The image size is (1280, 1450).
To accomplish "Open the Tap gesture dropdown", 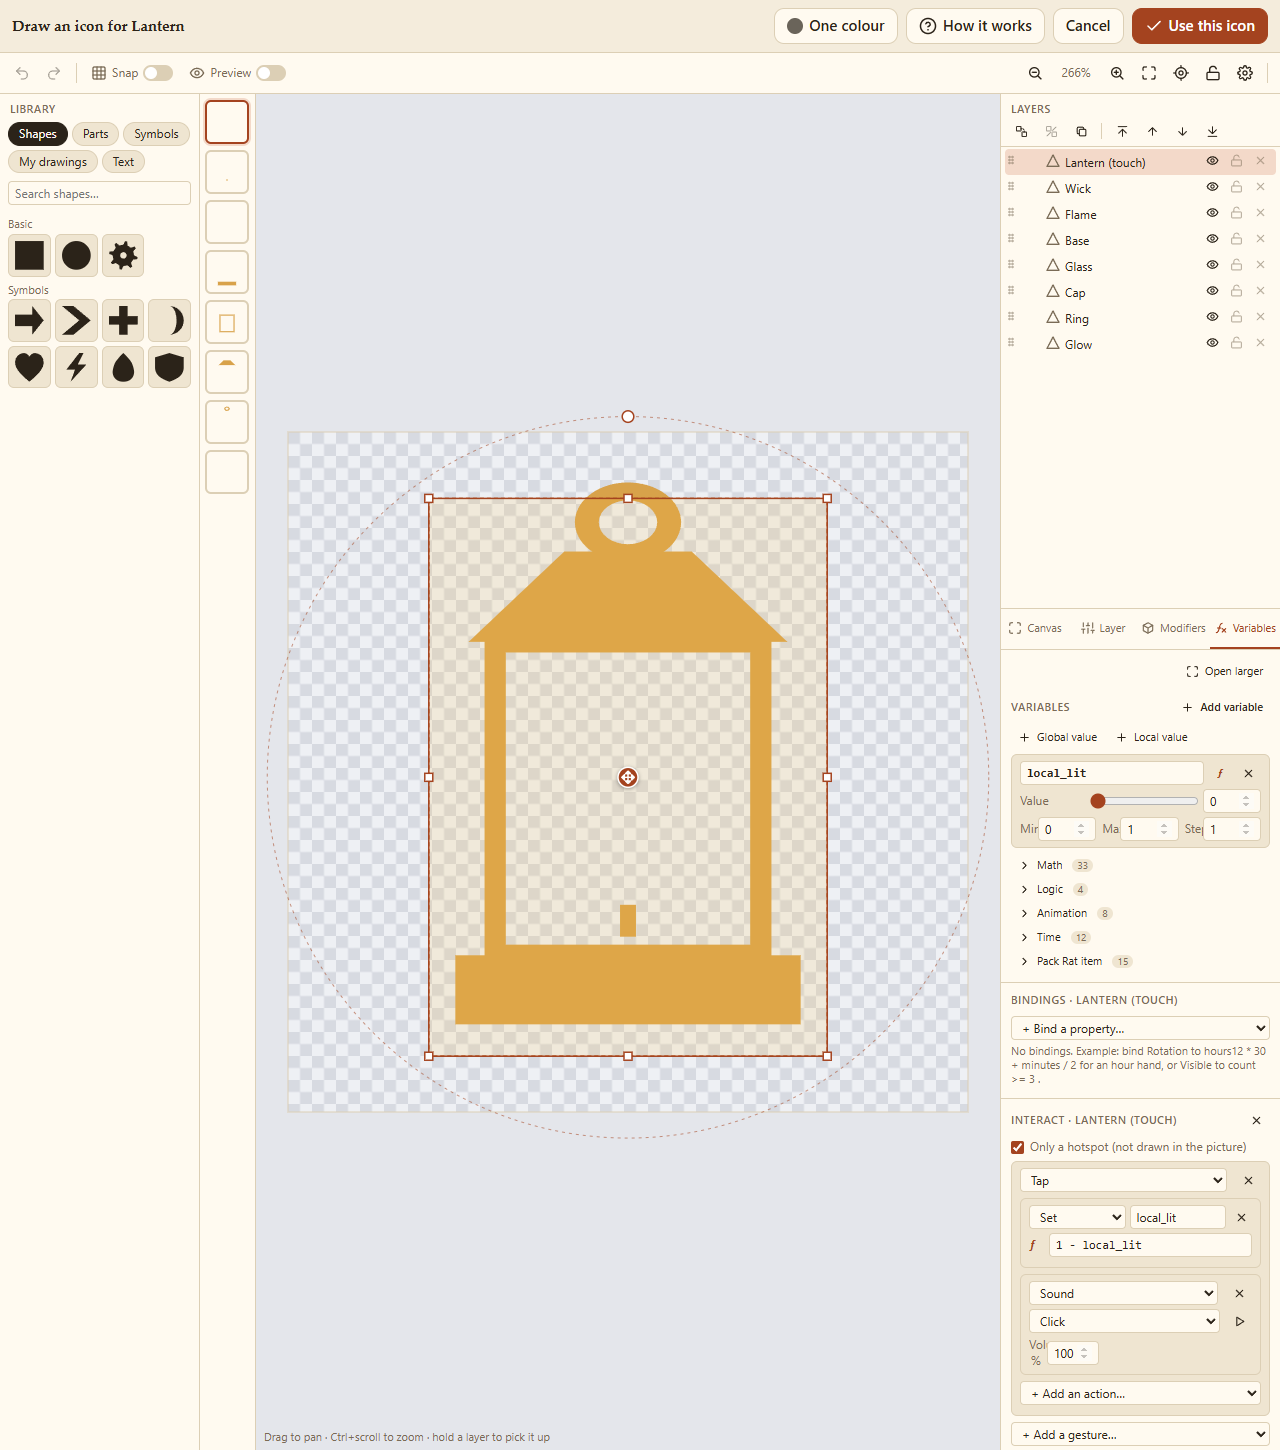I will point(1124,1180).
